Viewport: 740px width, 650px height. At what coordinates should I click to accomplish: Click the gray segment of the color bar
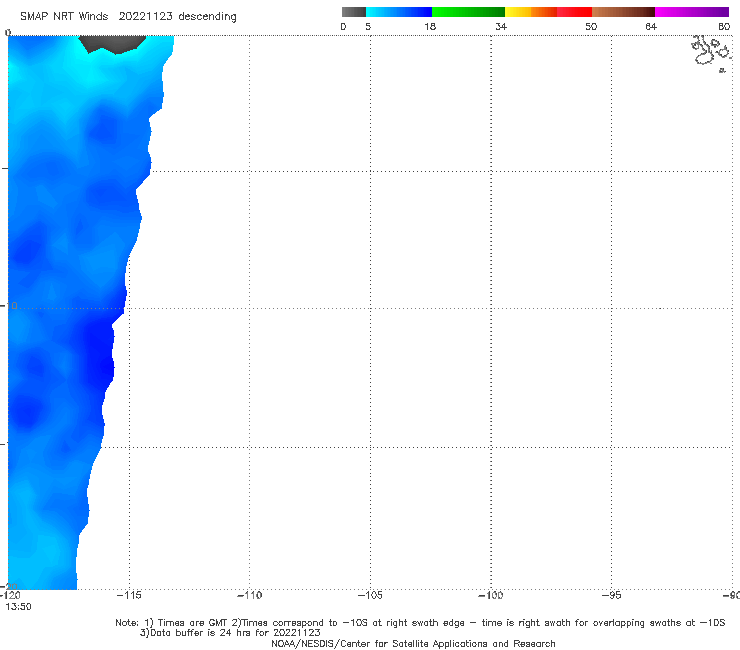353,12
